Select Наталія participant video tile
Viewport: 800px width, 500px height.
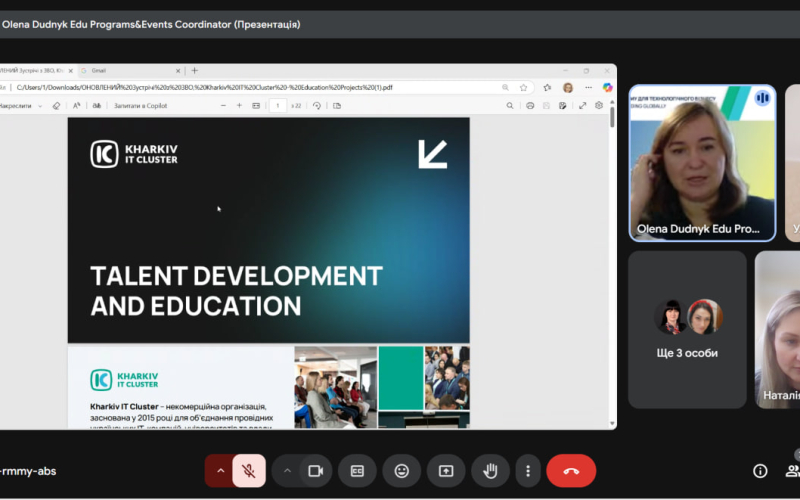[x=778, y=330]
